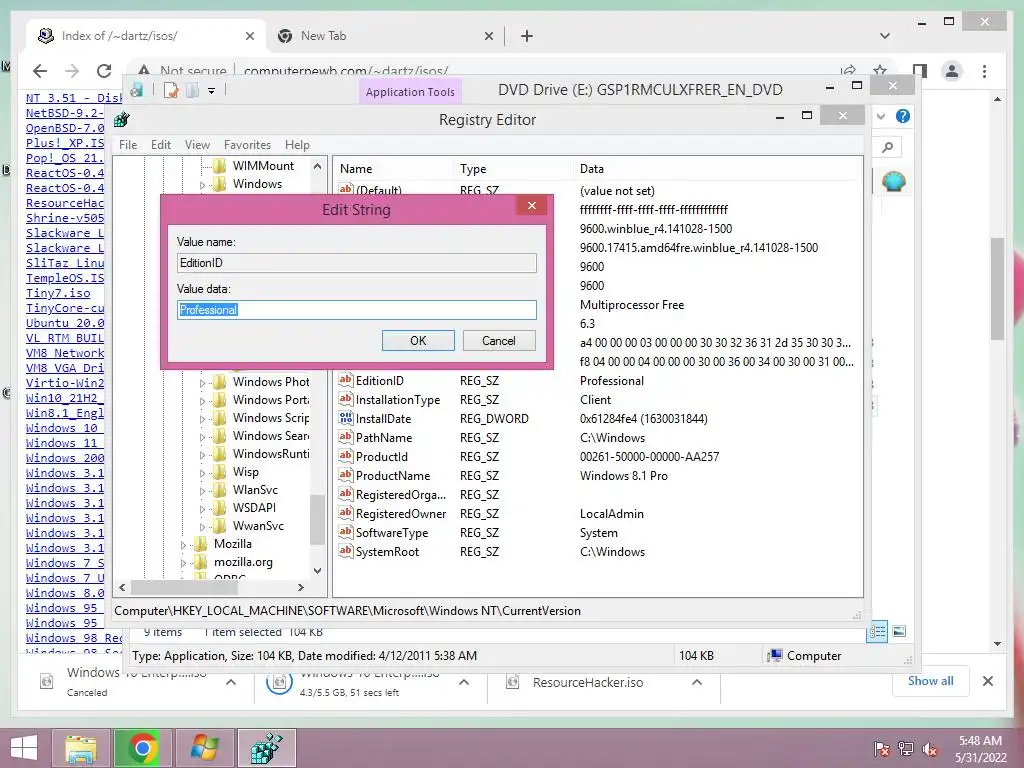Screen dimensions: 1024x768
Task: Open File Explorer from the taskbar
Action: coord(81,748)
